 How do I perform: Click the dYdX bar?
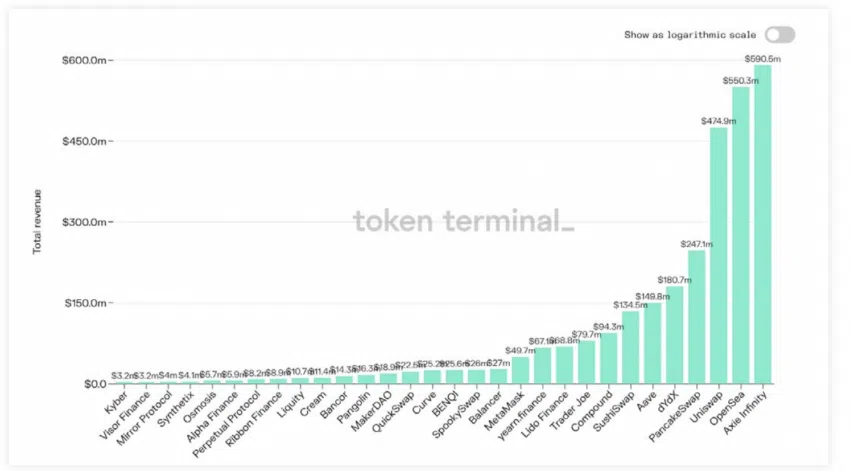[674, 335]
